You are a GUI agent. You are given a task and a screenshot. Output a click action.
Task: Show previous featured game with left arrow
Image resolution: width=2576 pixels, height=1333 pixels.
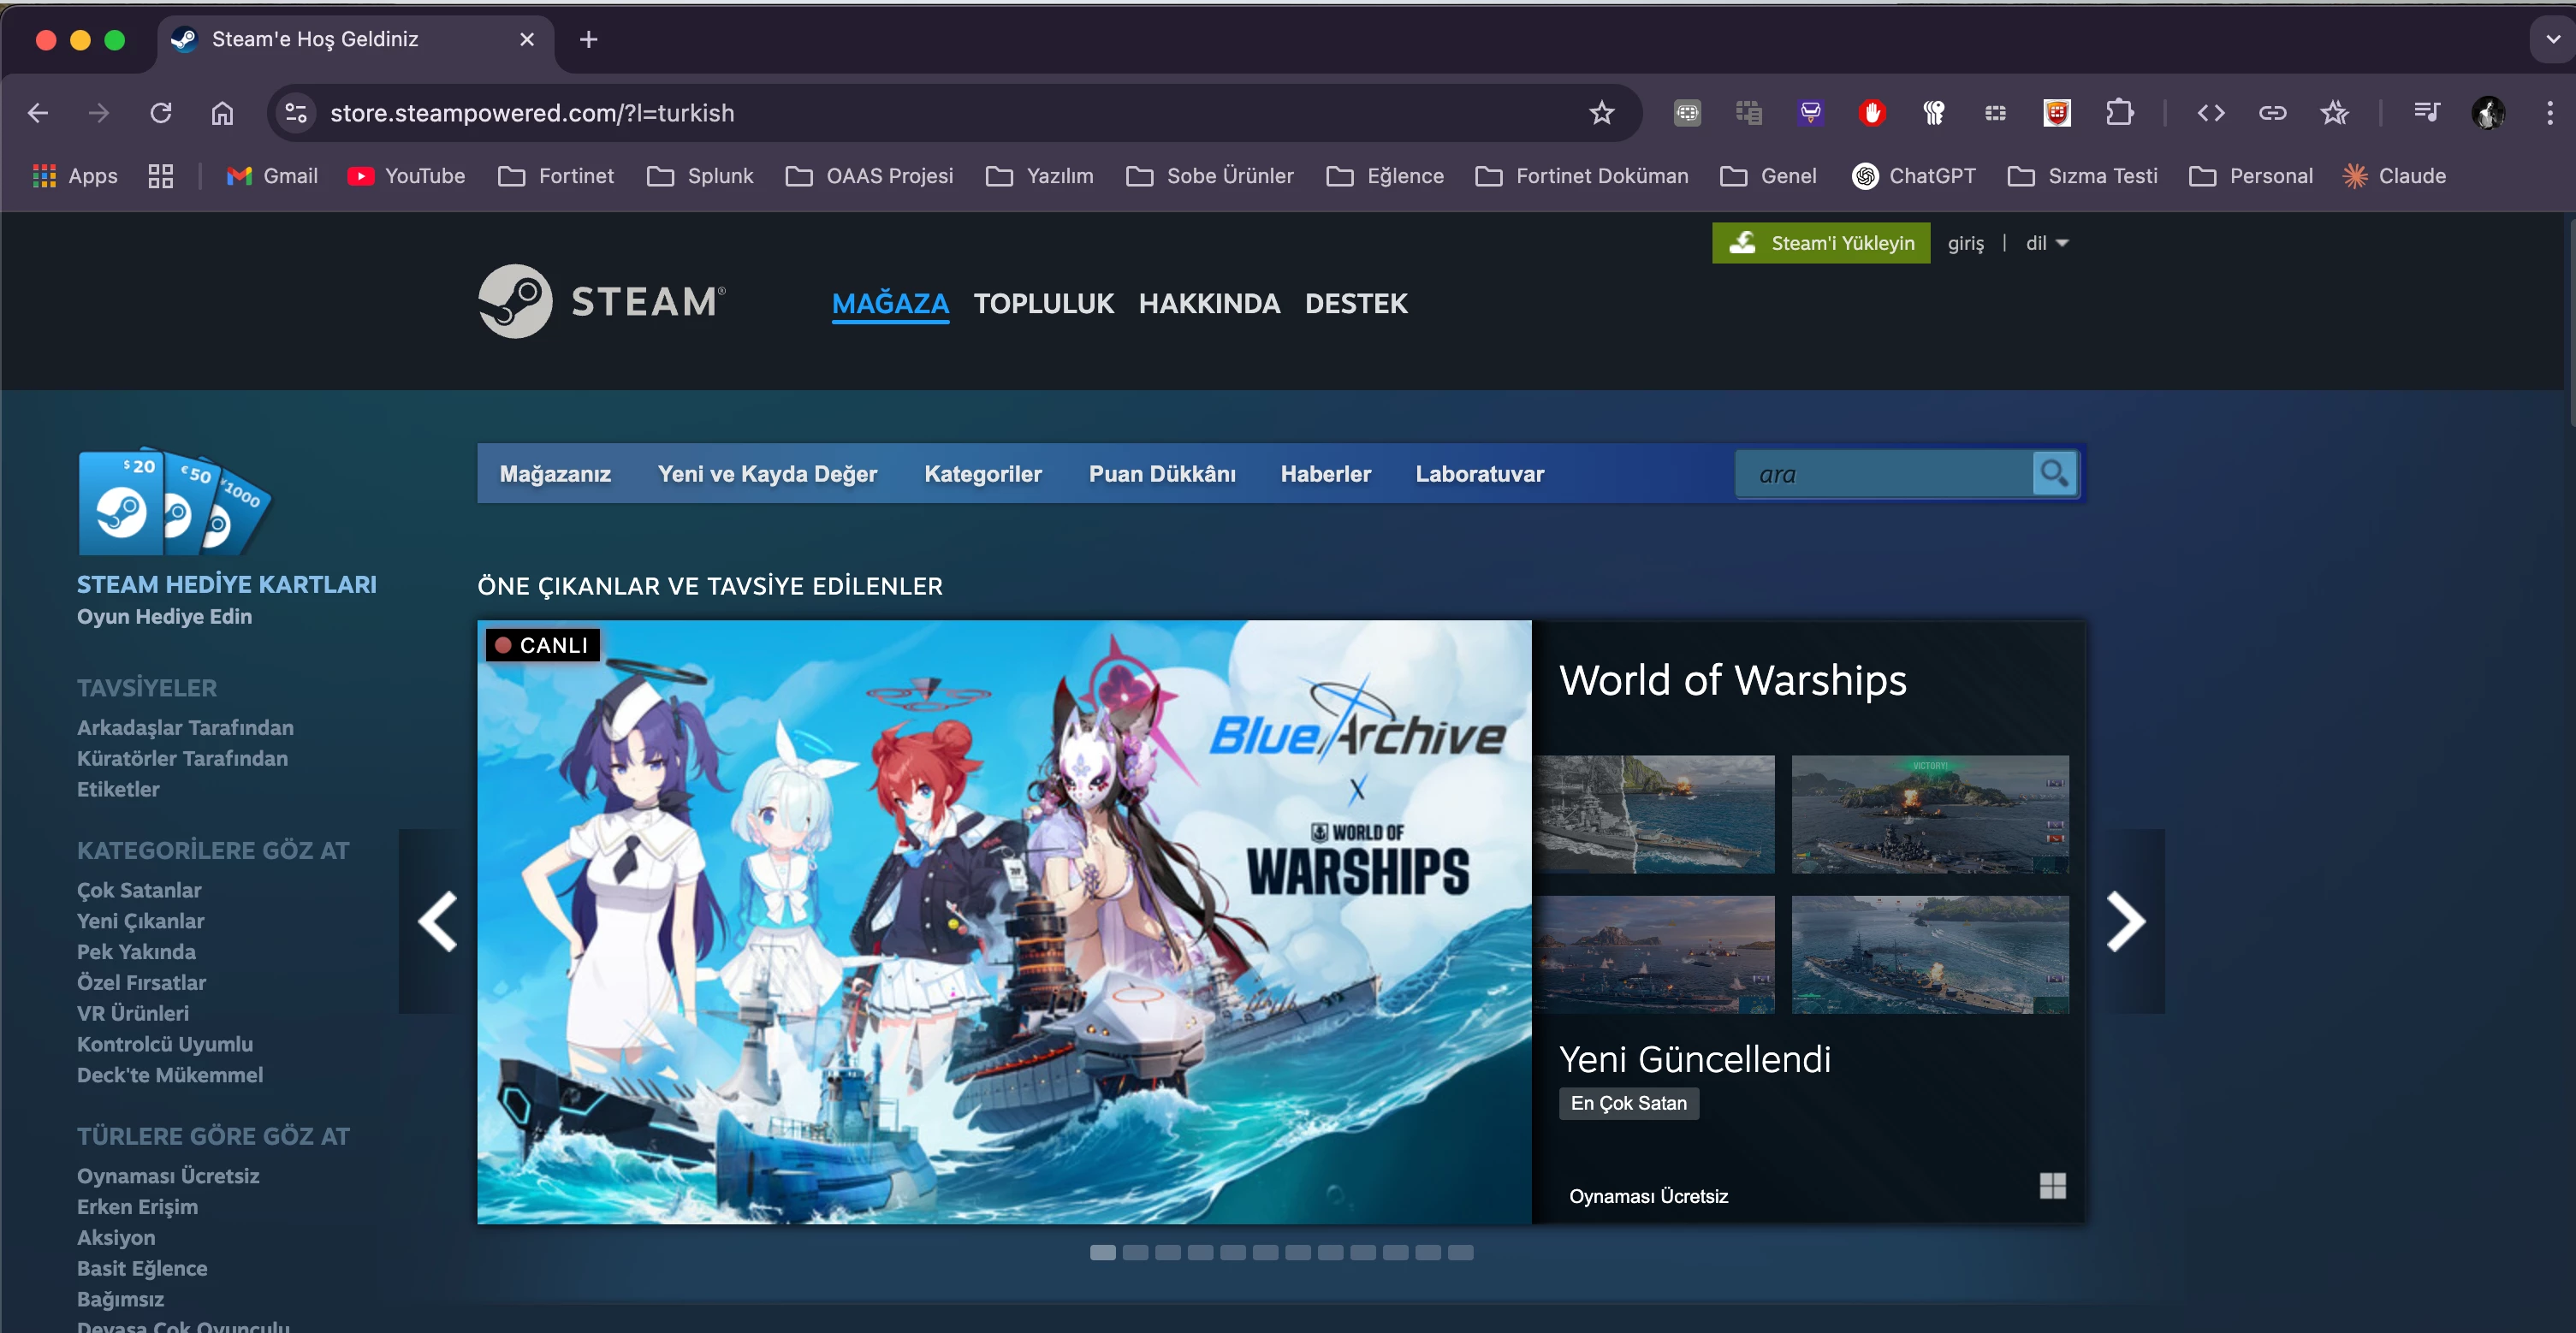(x=437, y=921)
